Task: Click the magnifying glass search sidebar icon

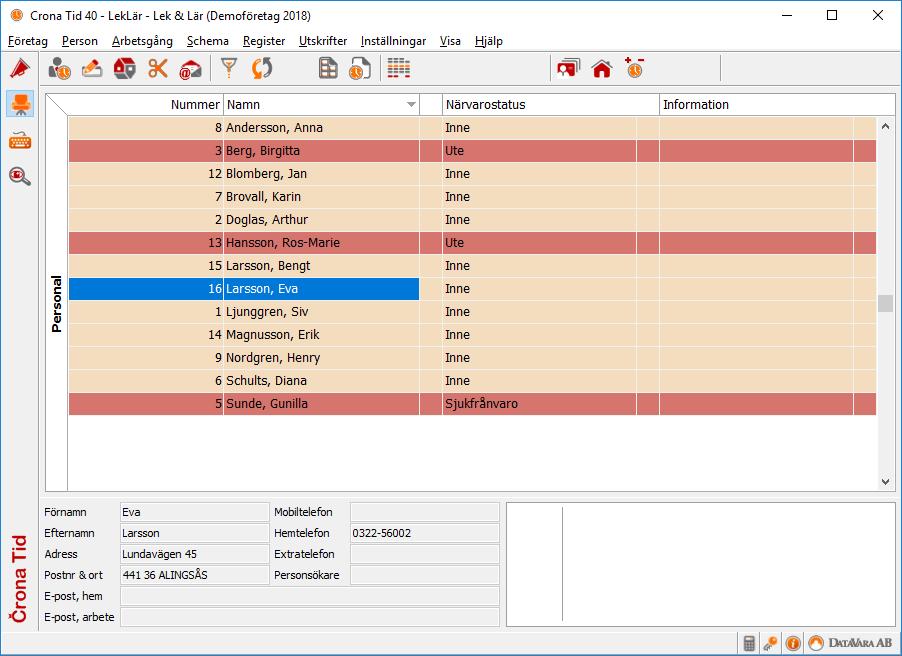Action: (20, 176)
